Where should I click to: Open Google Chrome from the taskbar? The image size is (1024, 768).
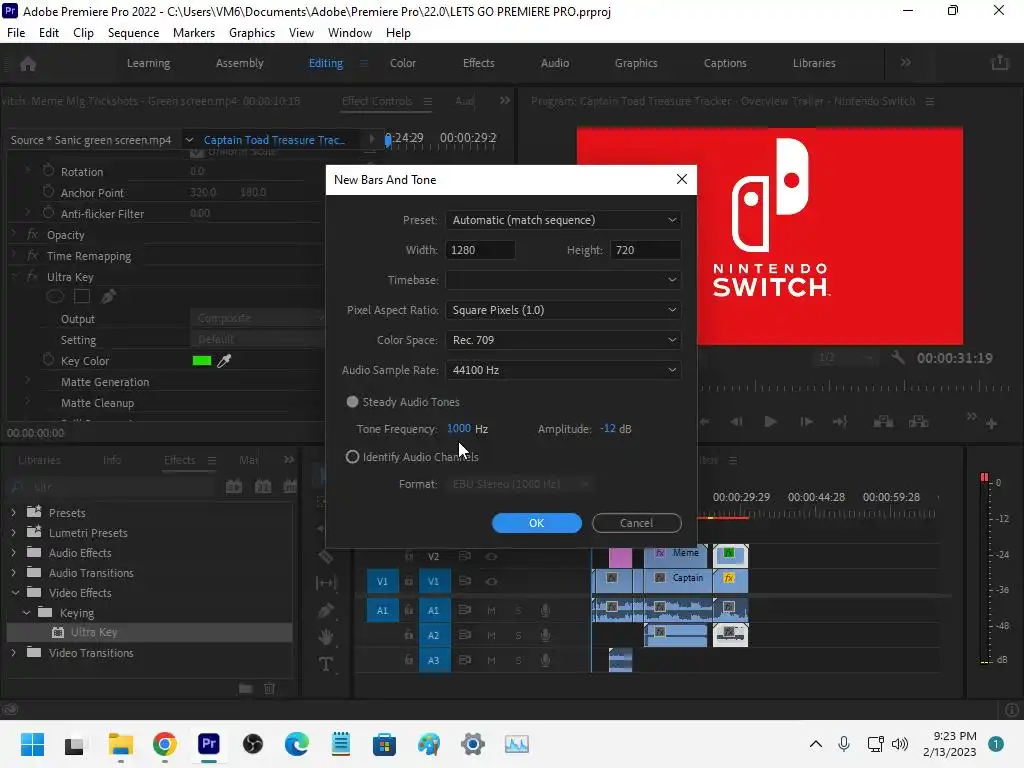[x=165, y=744]
